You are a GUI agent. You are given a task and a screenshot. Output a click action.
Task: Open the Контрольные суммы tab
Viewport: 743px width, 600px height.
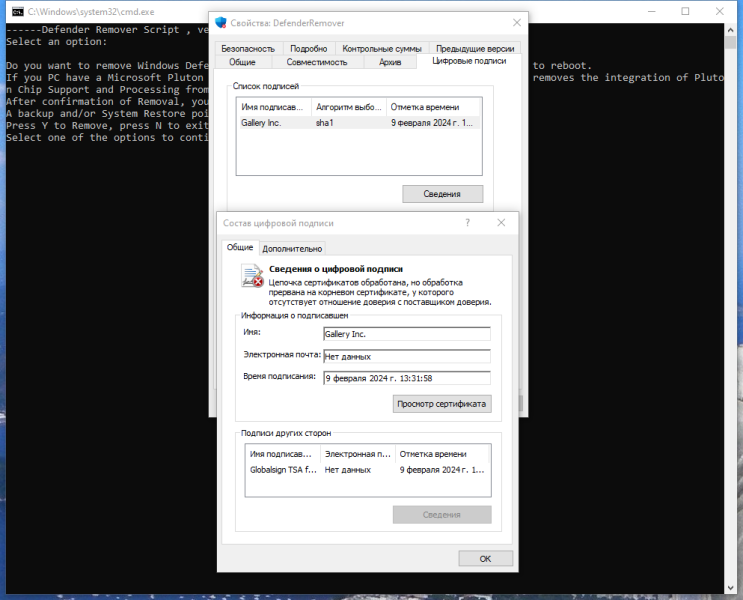tap(382, 48)
